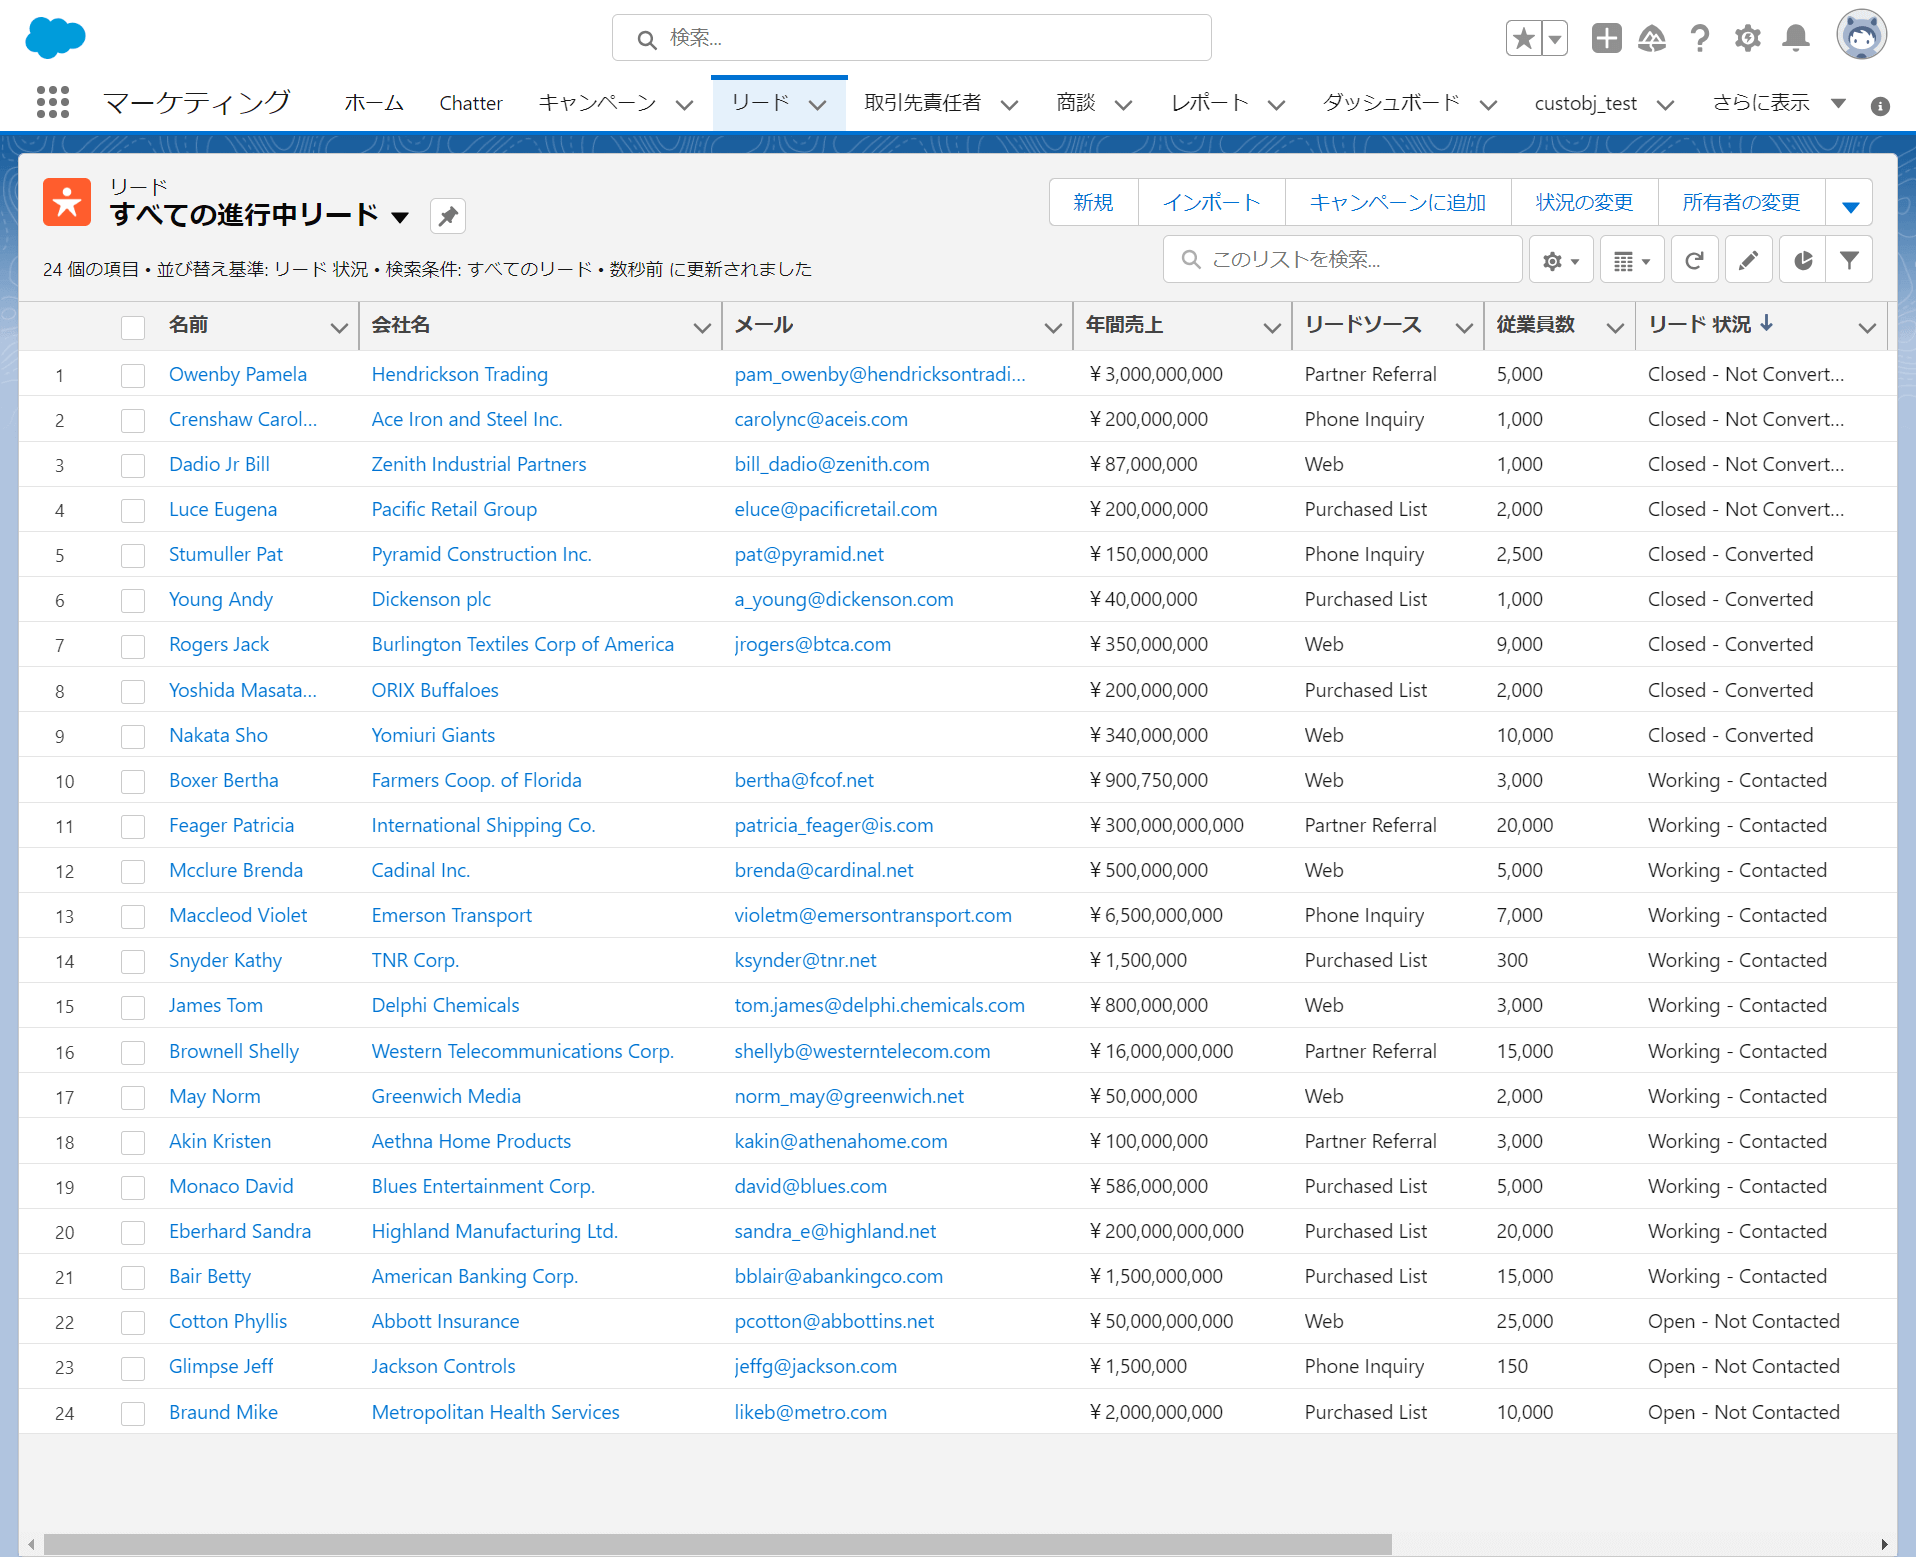Toggle the select-all header checkbox
This screenshot has width=1916, height=1557.
pyautogui.click(x=133, y=326)
